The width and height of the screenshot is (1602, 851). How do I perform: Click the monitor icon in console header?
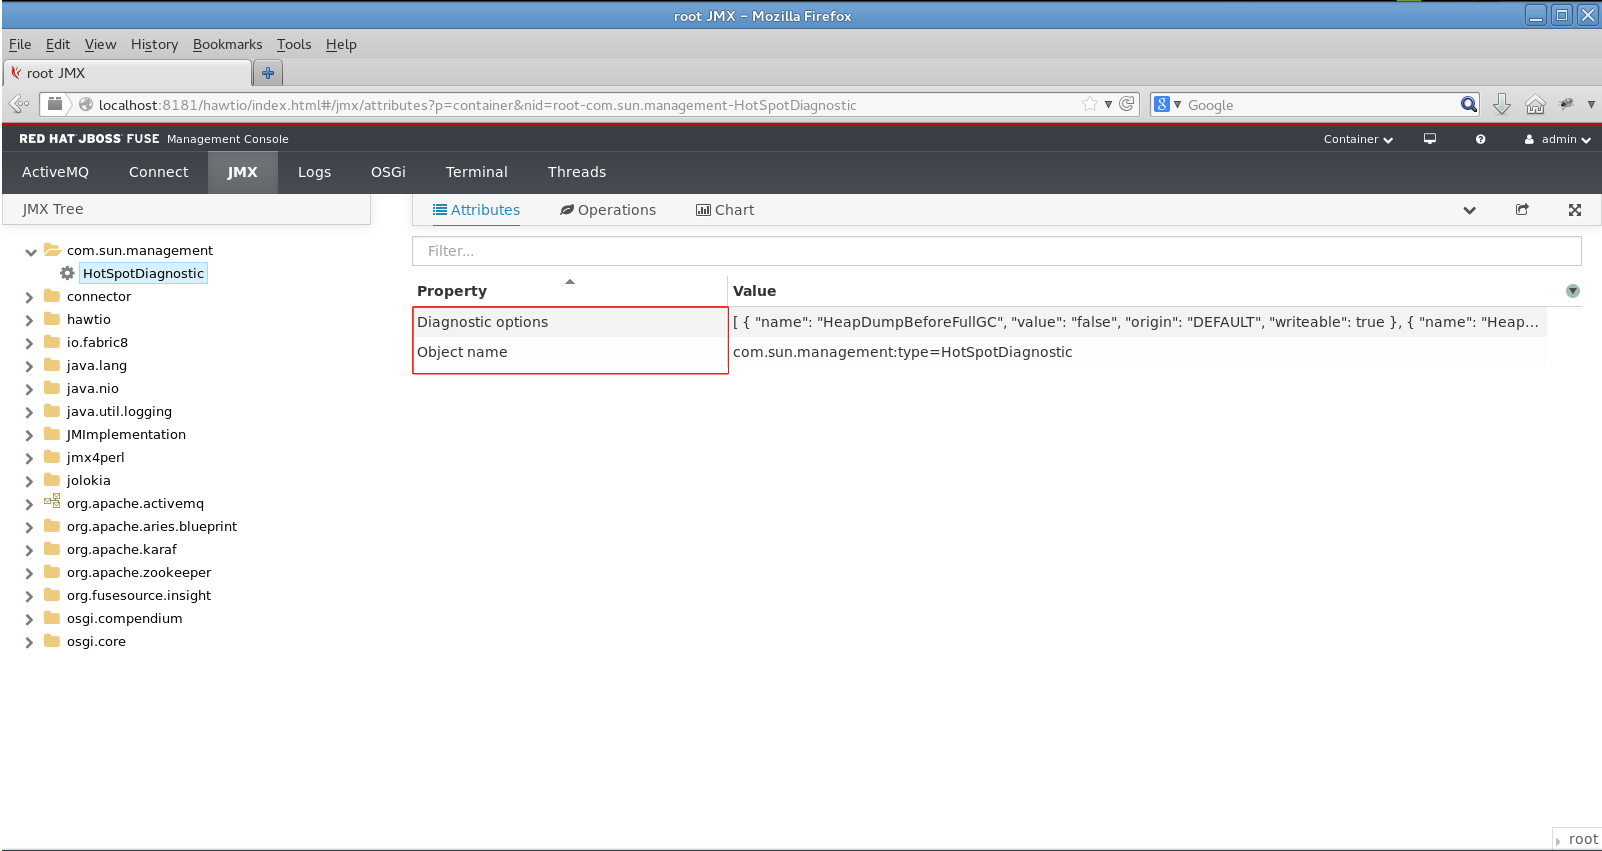tap(1430, 139)
